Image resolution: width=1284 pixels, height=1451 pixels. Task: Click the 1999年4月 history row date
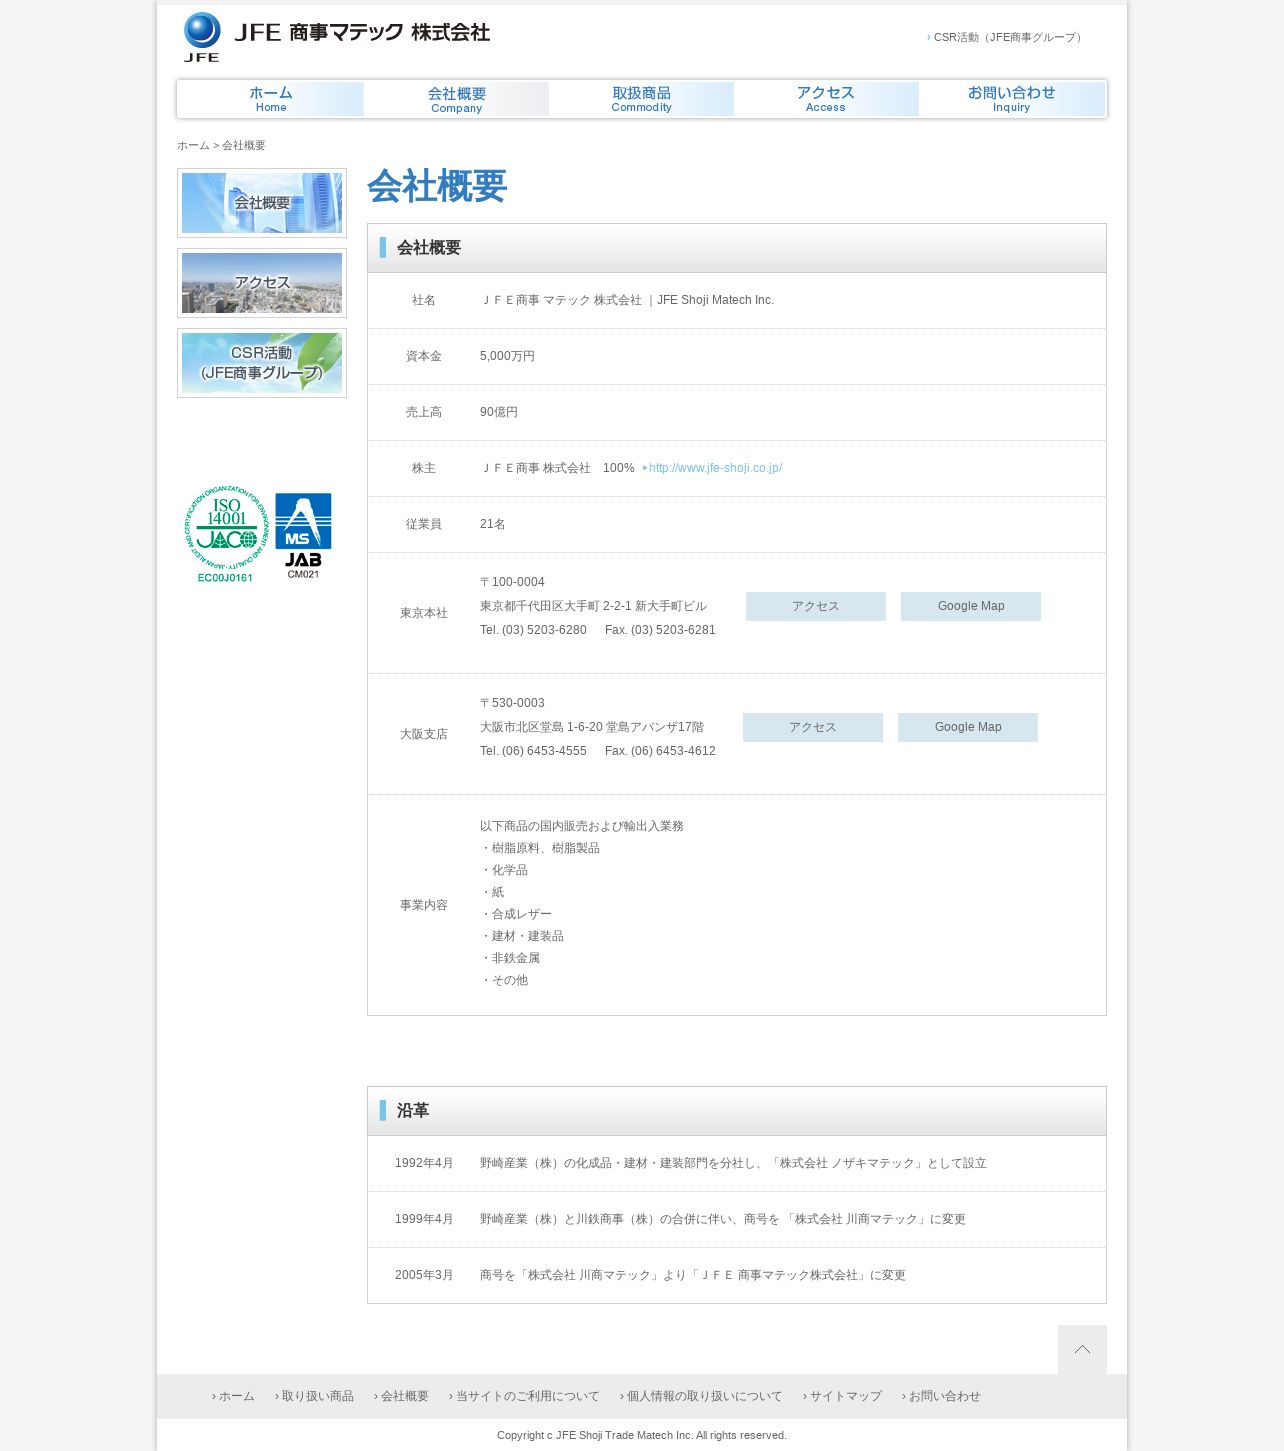tap(424, 1219)
